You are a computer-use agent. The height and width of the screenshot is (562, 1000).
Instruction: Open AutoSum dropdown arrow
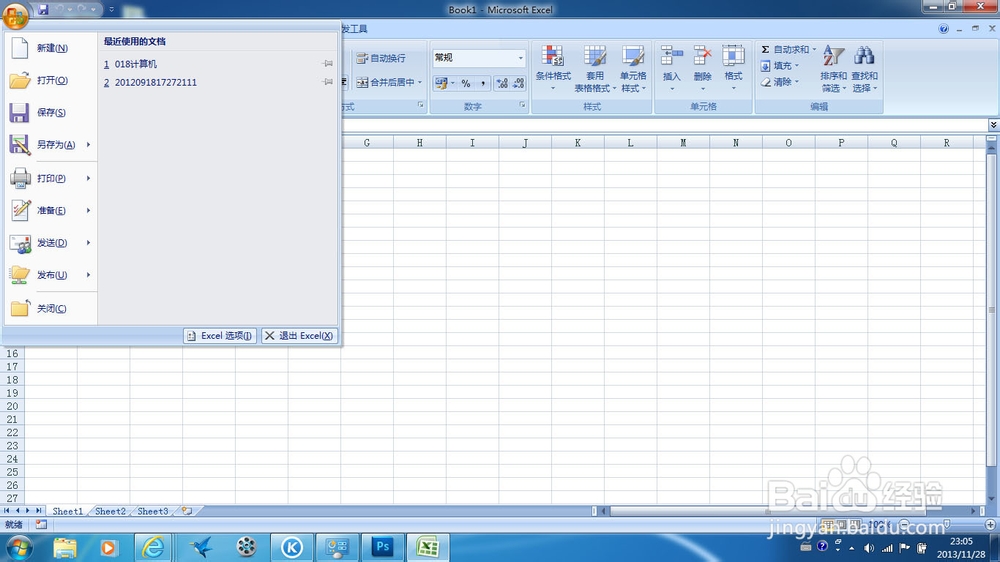pos(814,49)
